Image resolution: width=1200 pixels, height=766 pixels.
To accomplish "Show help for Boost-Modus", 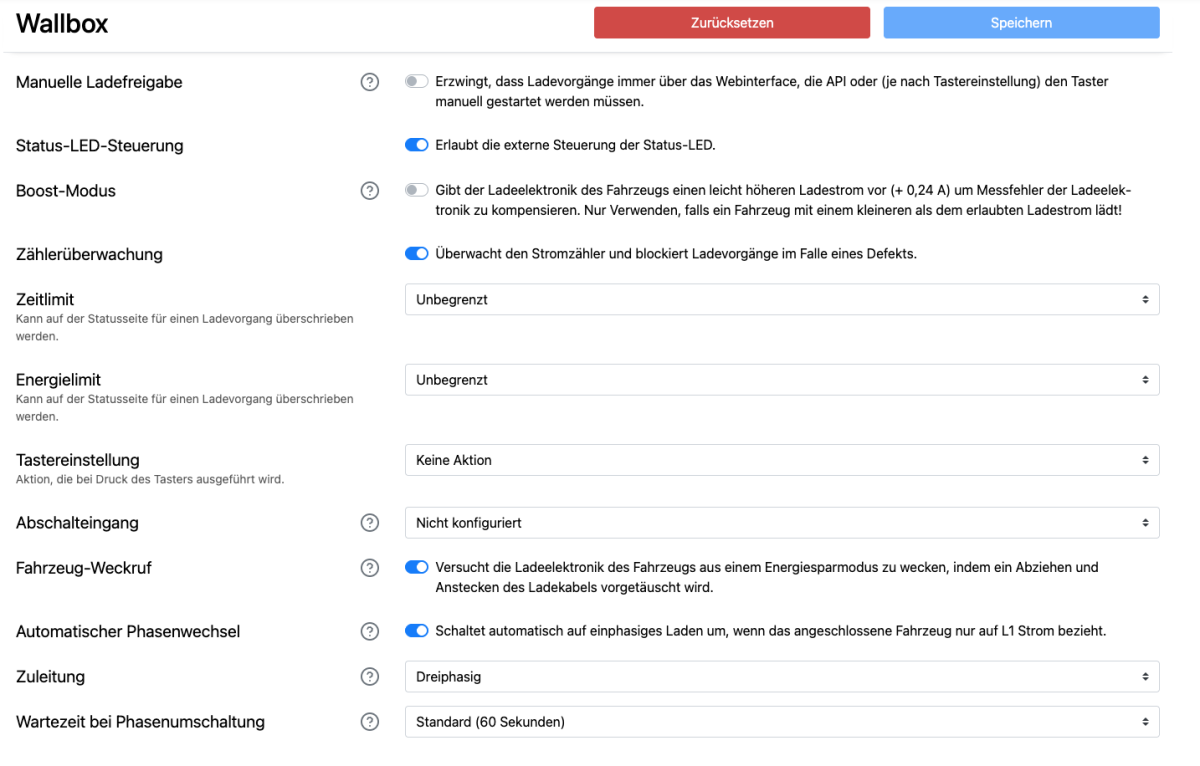I will (x=369, y=191).
